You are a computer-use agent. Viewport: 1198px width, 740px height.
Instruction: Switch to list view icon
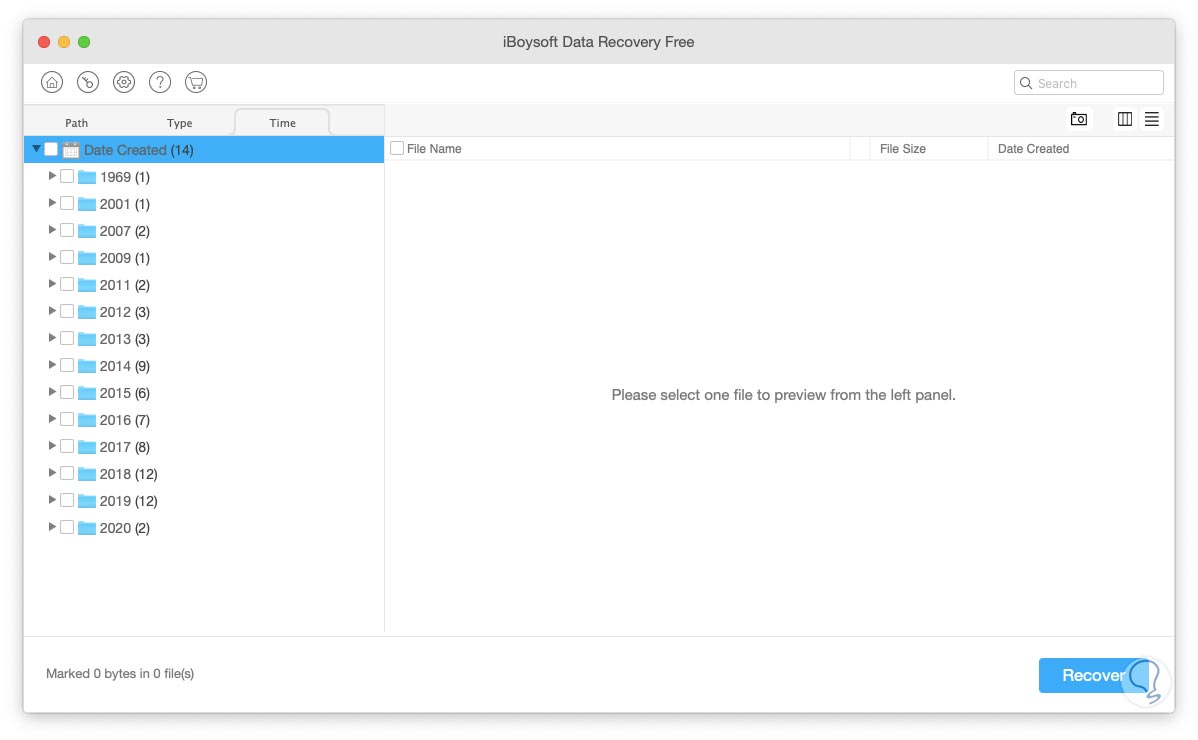(x=1151, y=119)
